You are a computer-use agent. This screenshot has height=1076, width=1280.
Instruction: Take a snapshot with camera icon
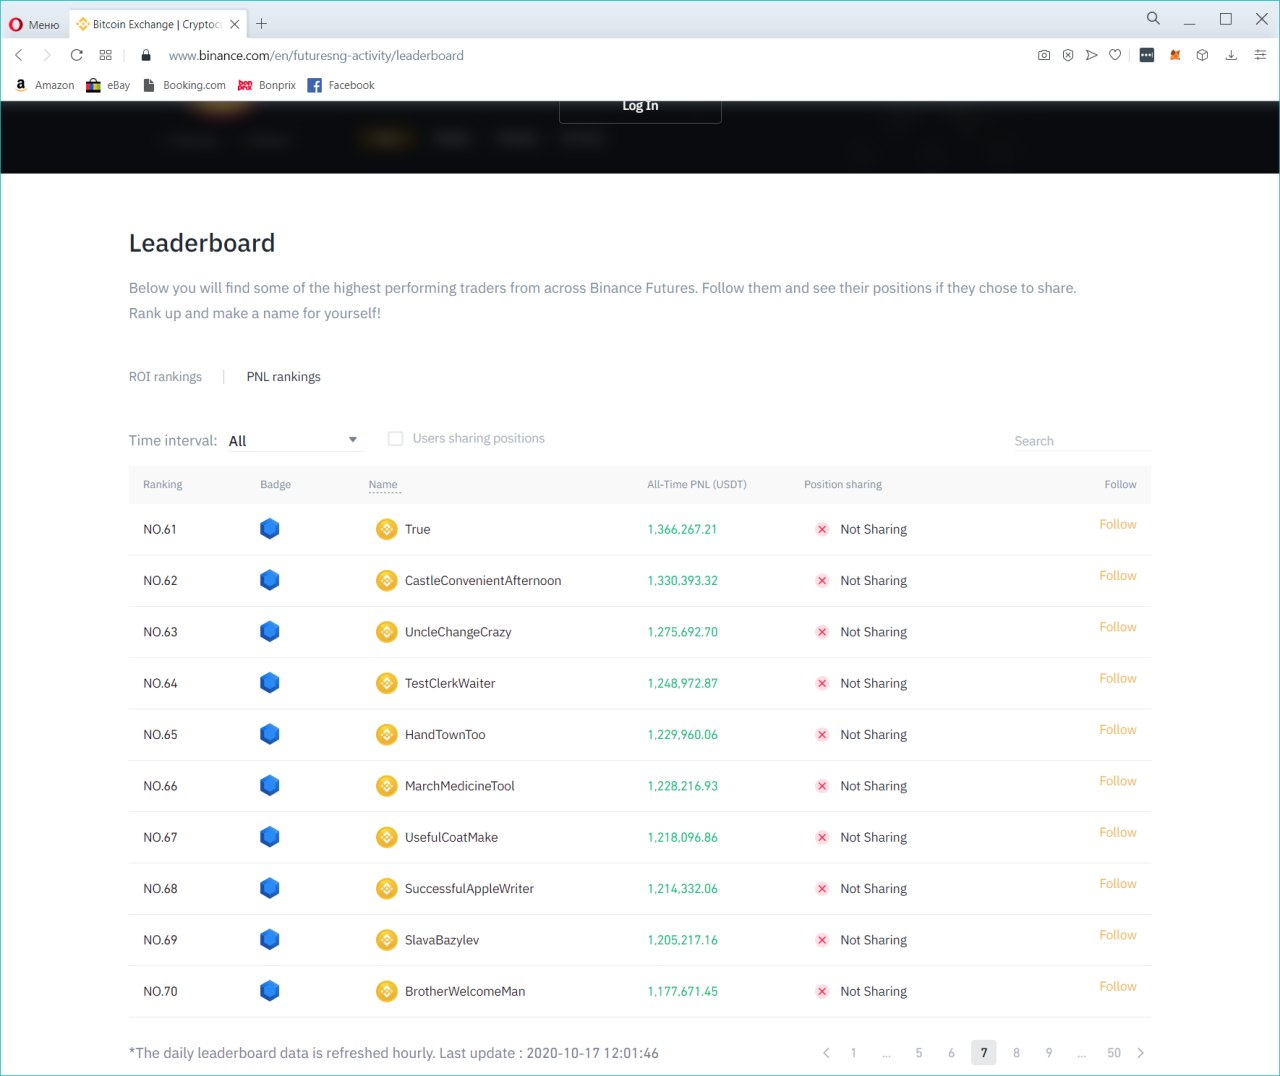(x=1044, y=55)
